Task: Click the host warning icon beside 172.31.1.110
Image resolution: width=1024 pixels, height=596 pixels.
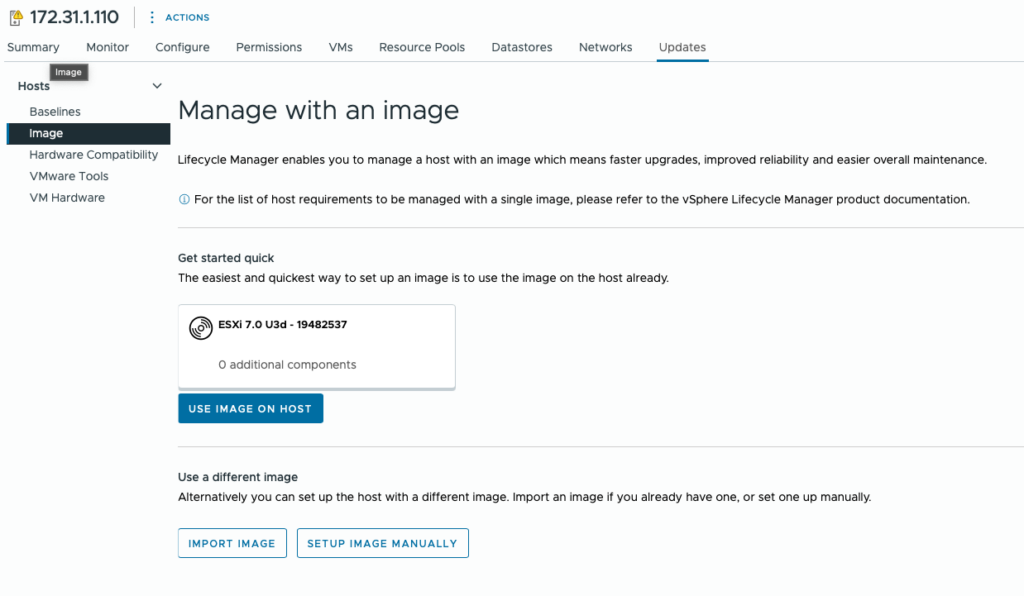Action: 16,17
